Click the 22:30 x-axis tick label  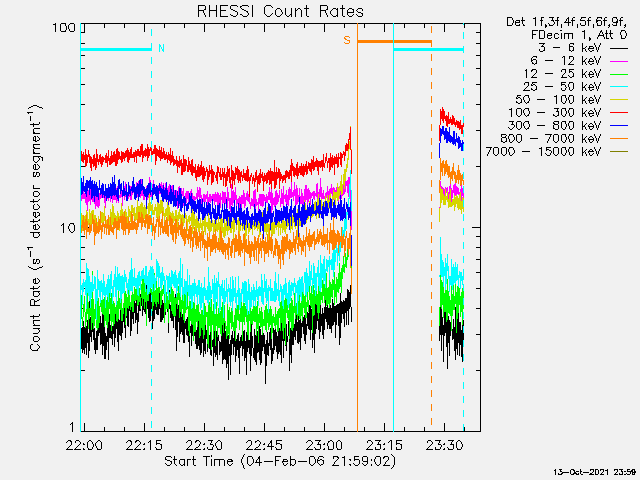[x=204, y=445]
